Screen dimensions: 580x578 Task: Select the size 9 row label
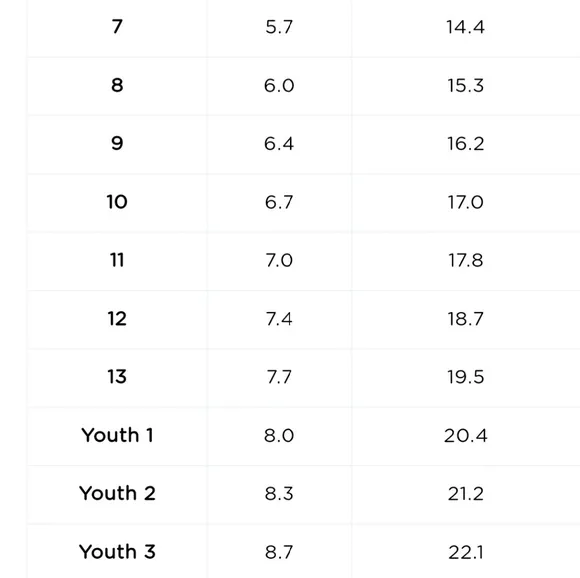coord(117,143)
